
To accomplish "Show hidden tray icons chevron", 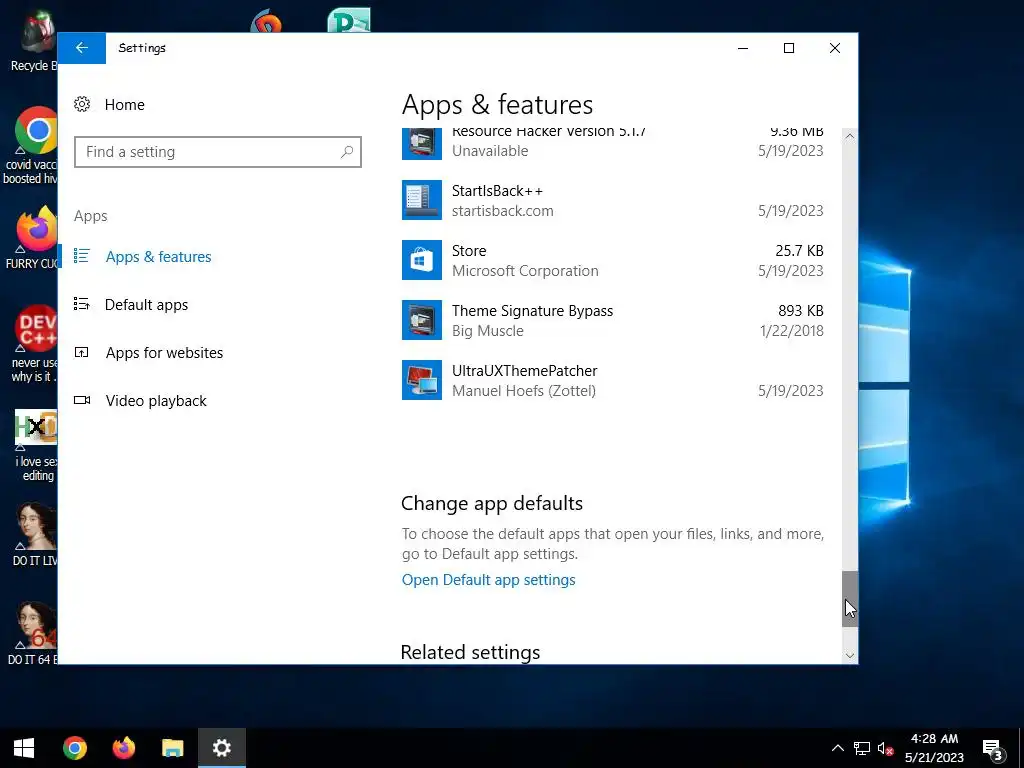I will point(837,748).
